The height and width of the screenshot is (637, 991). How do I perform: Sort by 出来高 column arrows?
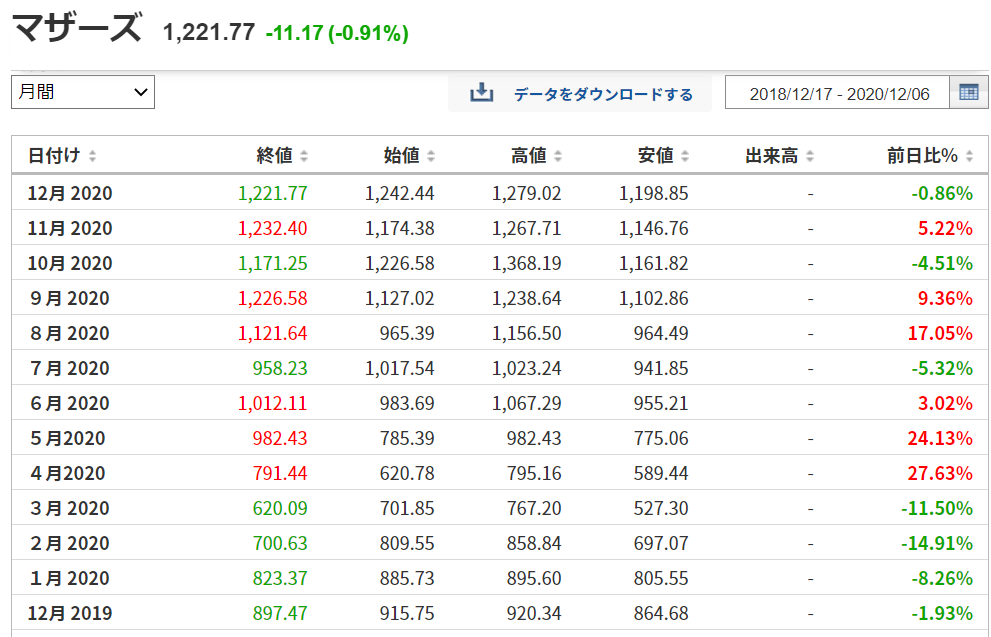tap(810, 157)
